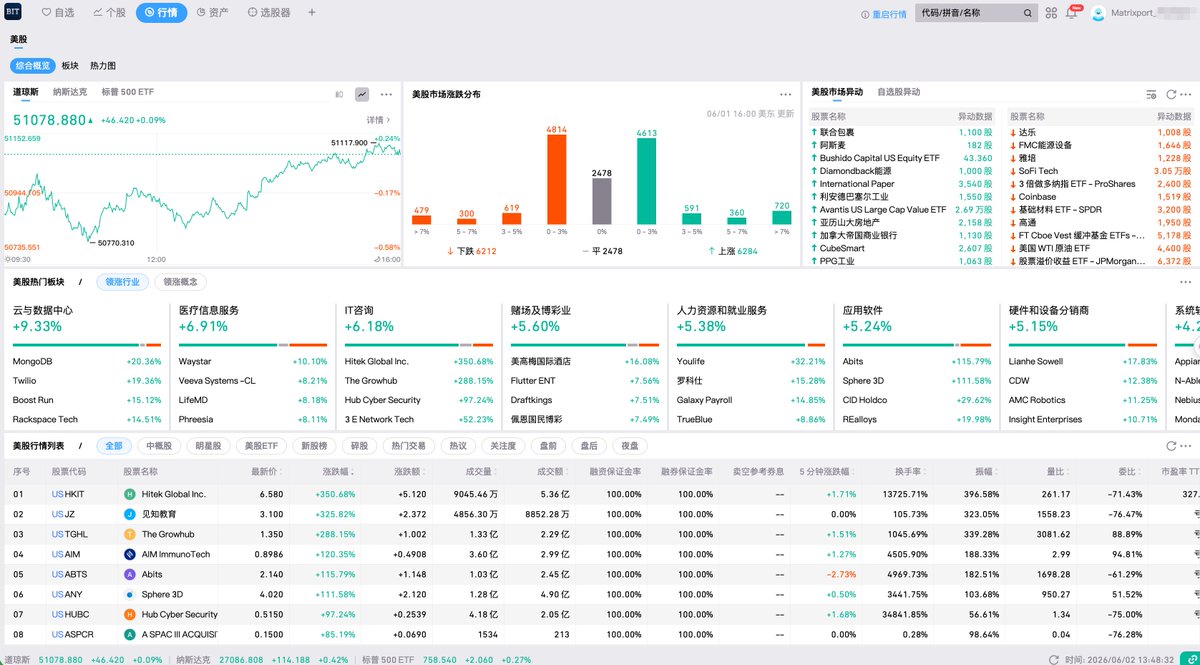Sort by the 涨跌幅 column
This screenshot has width=1200, height=665.
pyautogui.click(x=338, y=471)
